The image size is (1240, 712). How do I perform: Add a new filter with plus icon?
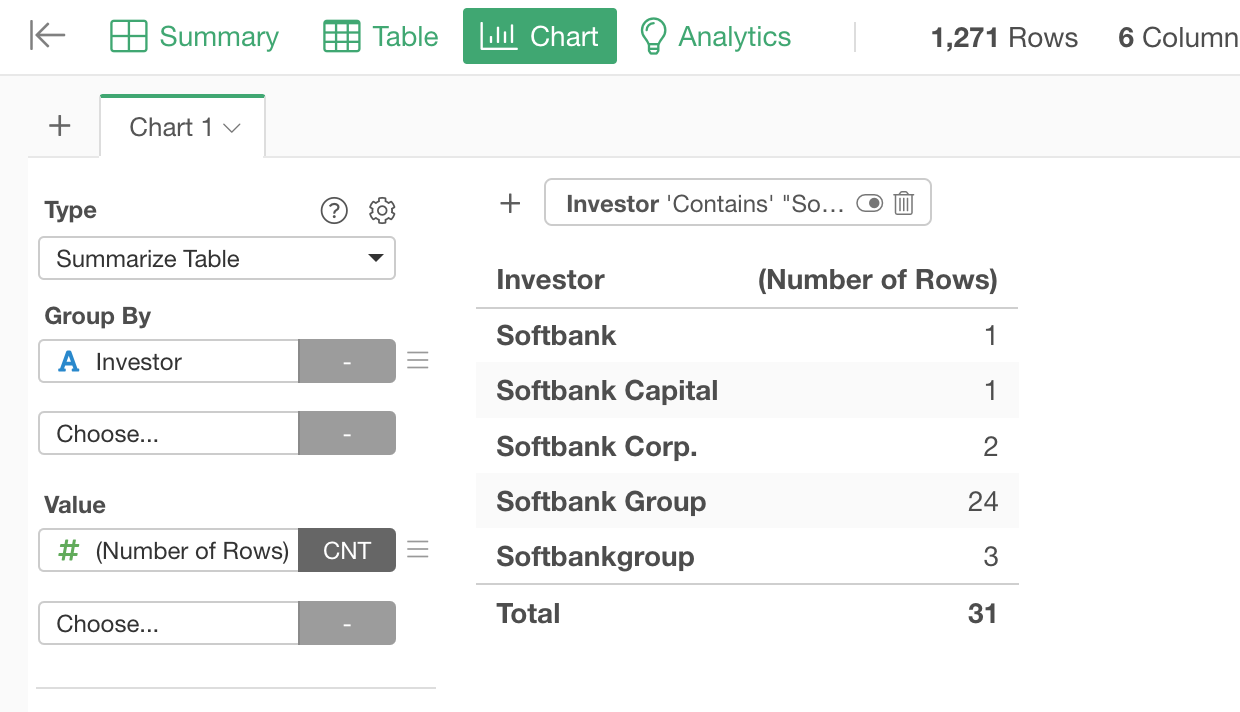click(x=510, y=204)
